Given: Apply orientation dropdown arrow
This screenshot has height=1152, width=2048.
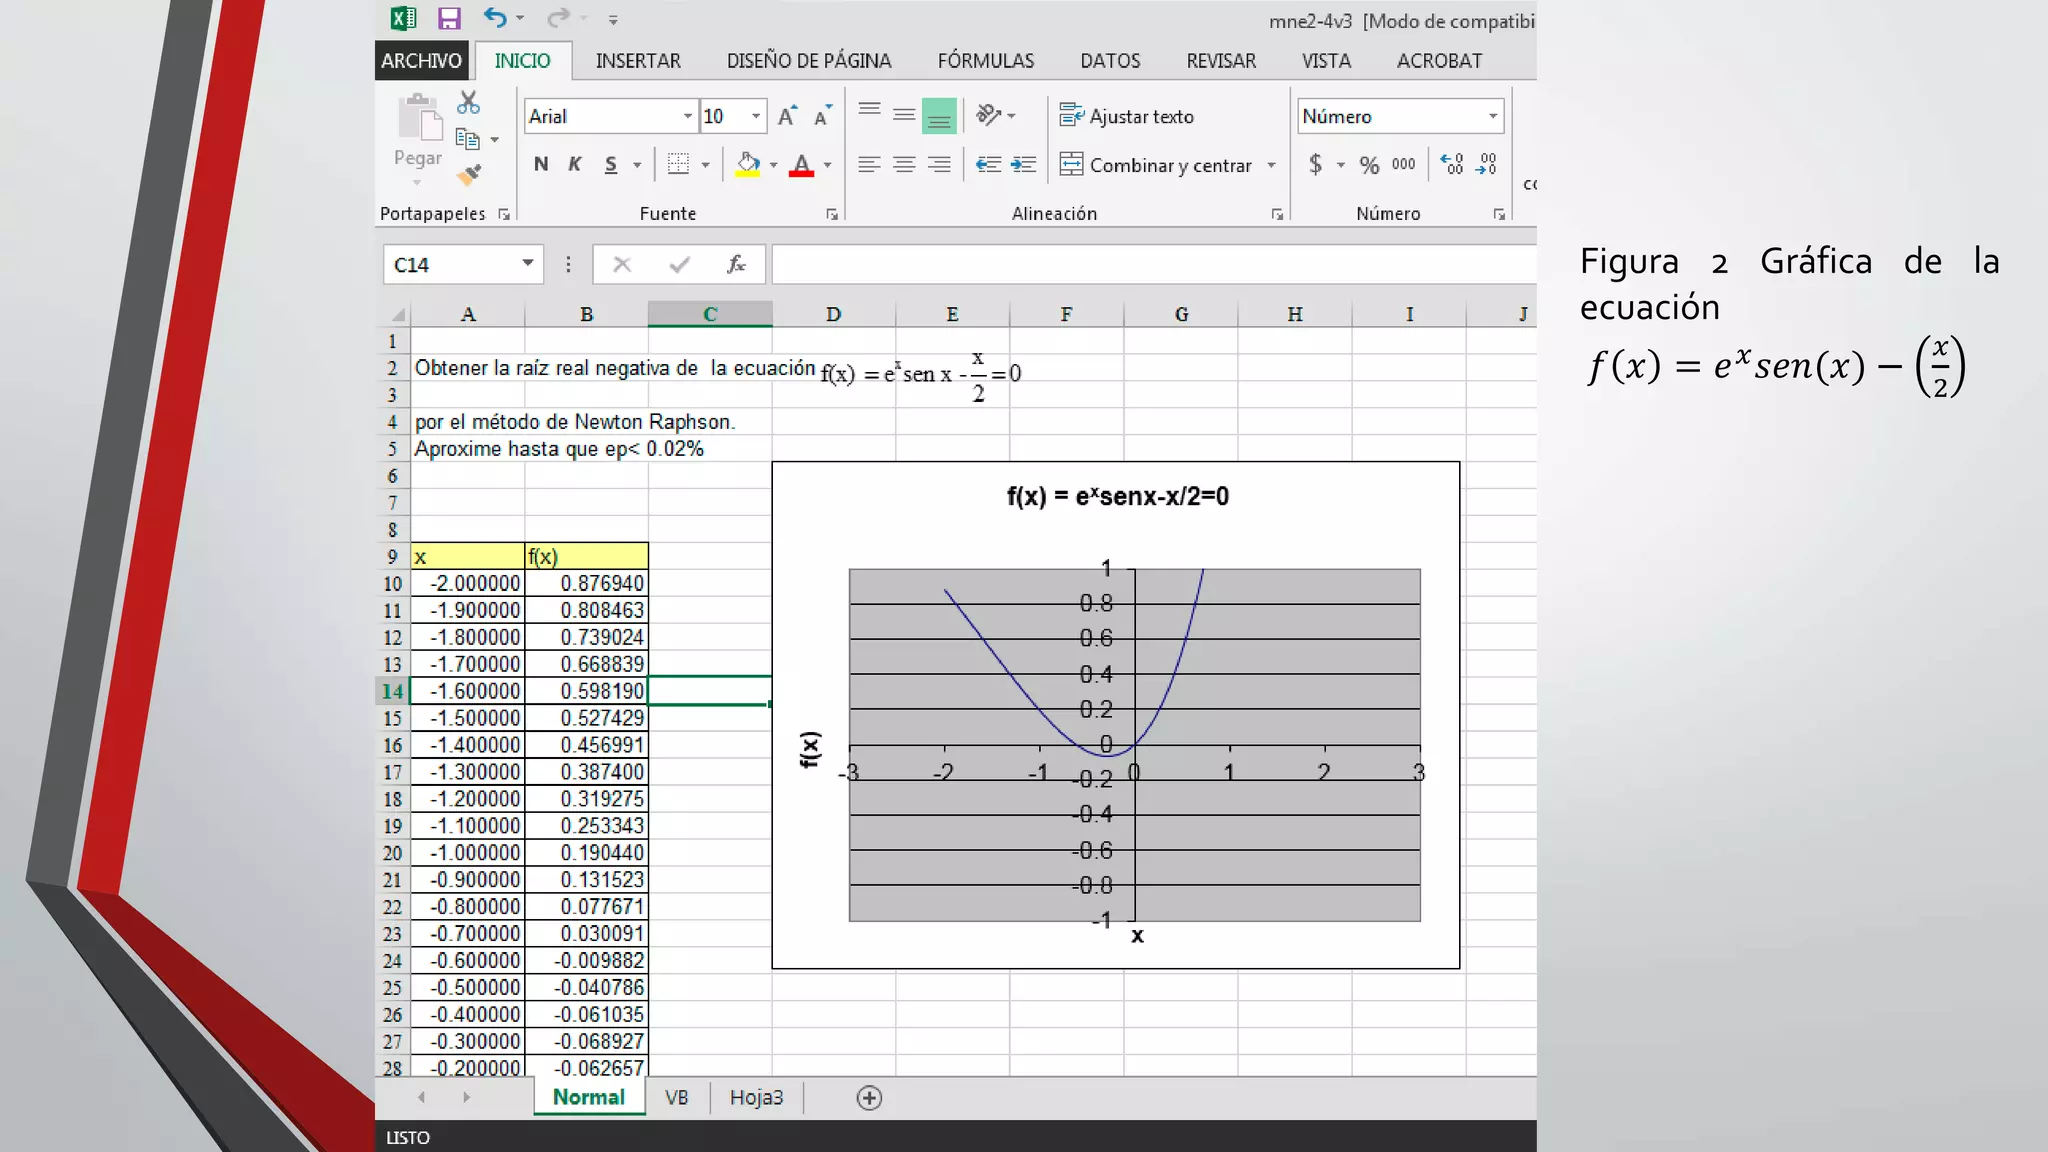Looking at the screenshot, I should pos(1012,116).
